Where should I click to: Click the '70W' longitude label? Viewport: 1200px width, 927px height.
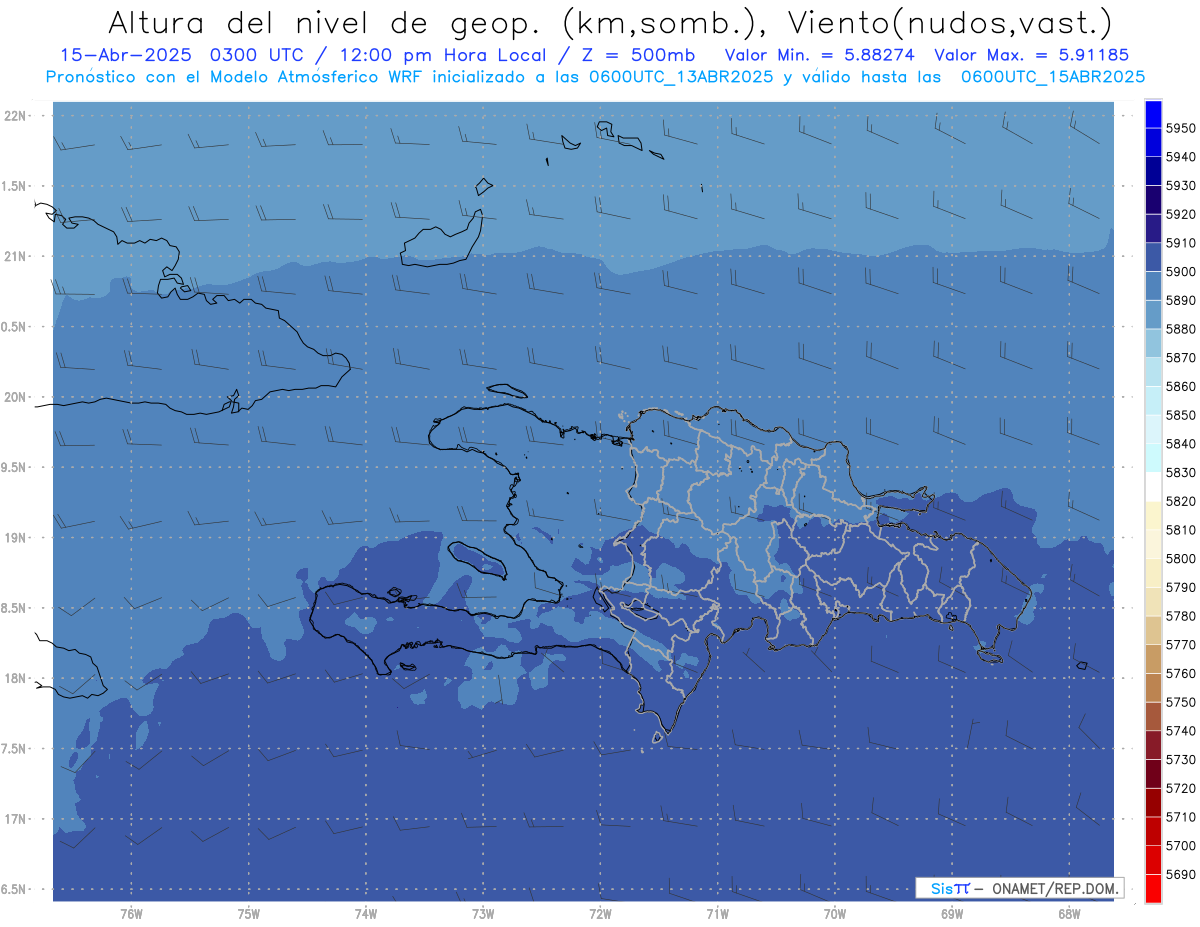point(835,914)
